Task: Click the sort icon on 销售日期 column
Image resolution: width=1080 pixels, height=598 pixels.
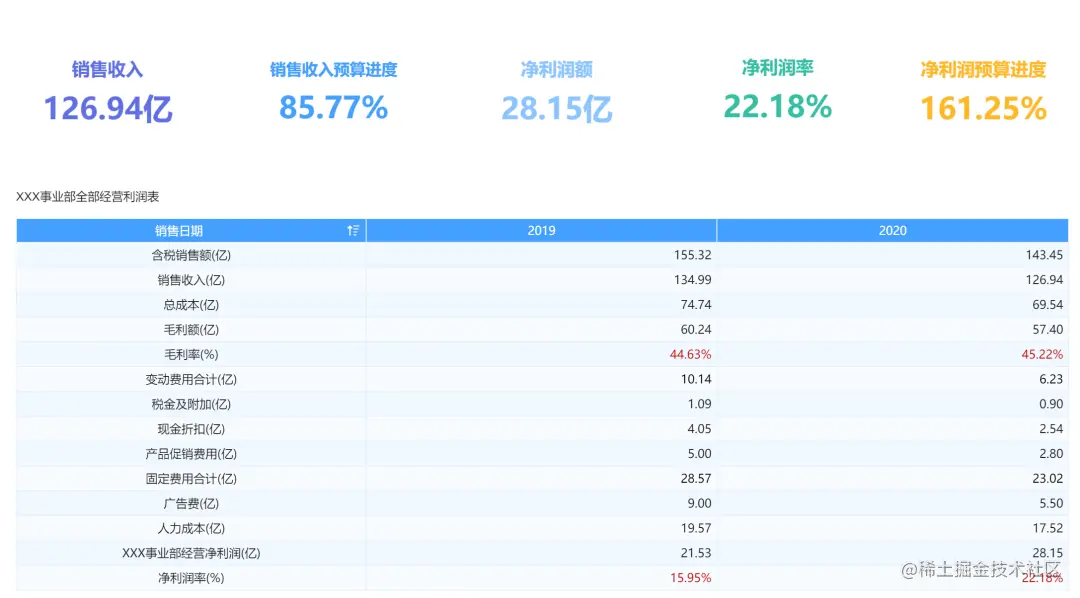Action: pos(352,229)
